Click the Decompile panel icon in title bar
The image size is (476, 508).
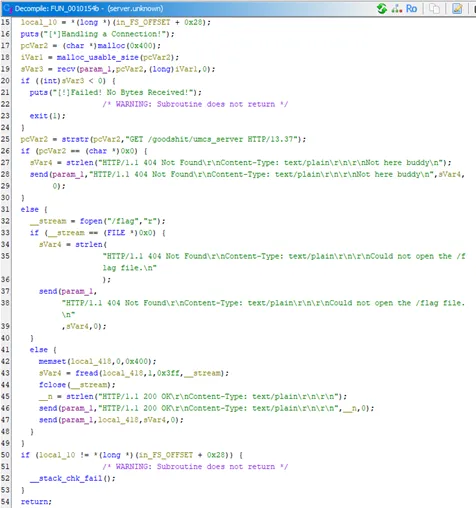coord(7,8)
